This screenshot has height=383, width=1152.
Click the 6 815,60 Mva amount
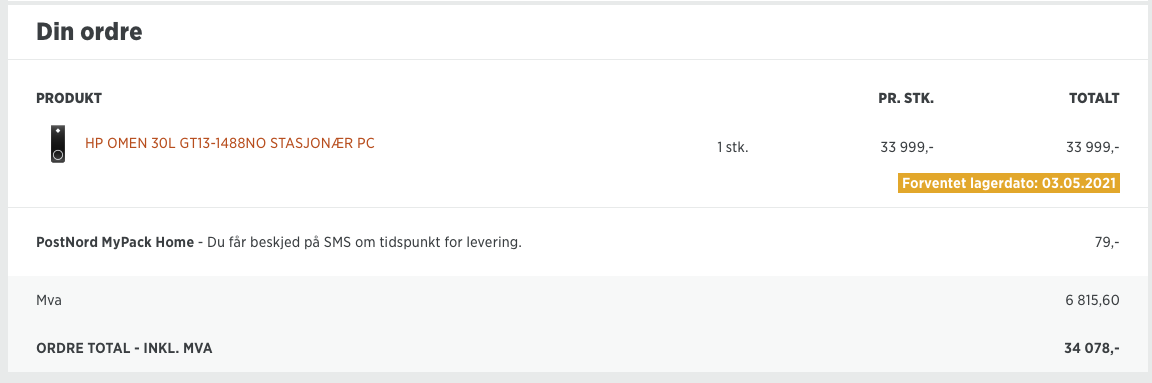(1090, 300)
